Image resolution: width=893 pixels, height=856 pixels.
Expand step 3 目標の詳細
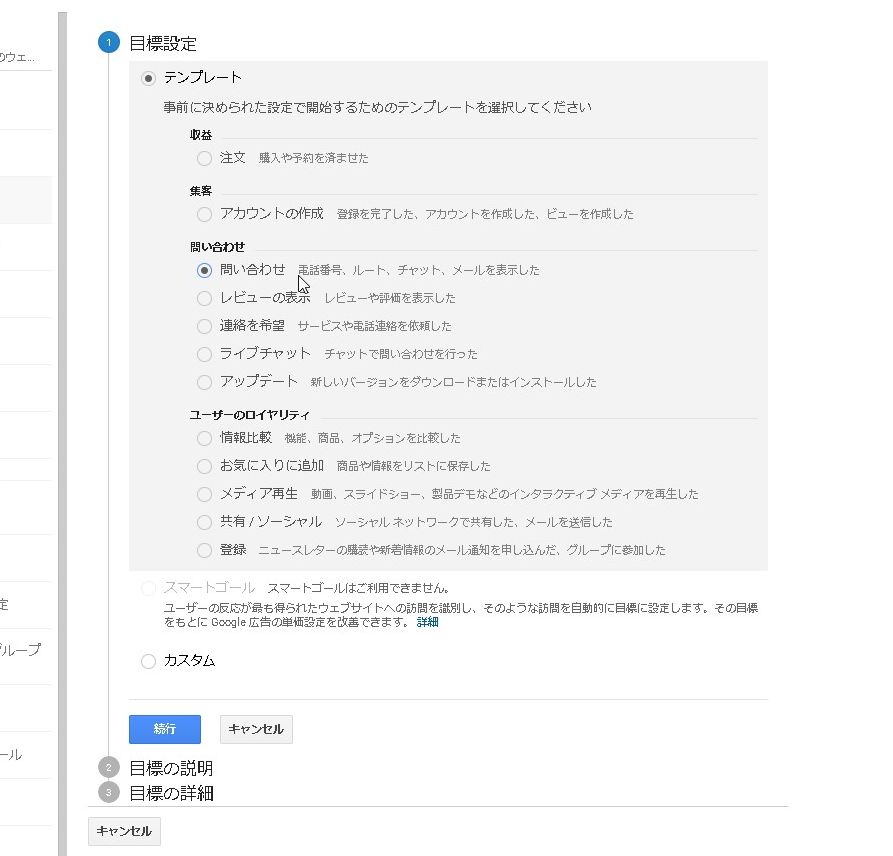click(171, 793)
